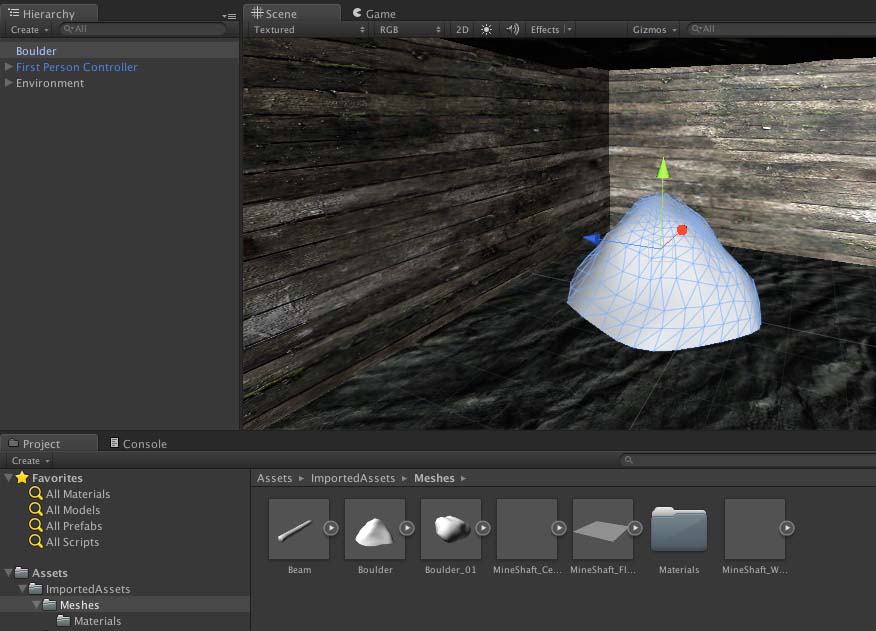Image resolution: width=876 pixels, height=631 pixels.
Task: Expand MineShaft_W... asset sub-objects
Action: [787, 528]
